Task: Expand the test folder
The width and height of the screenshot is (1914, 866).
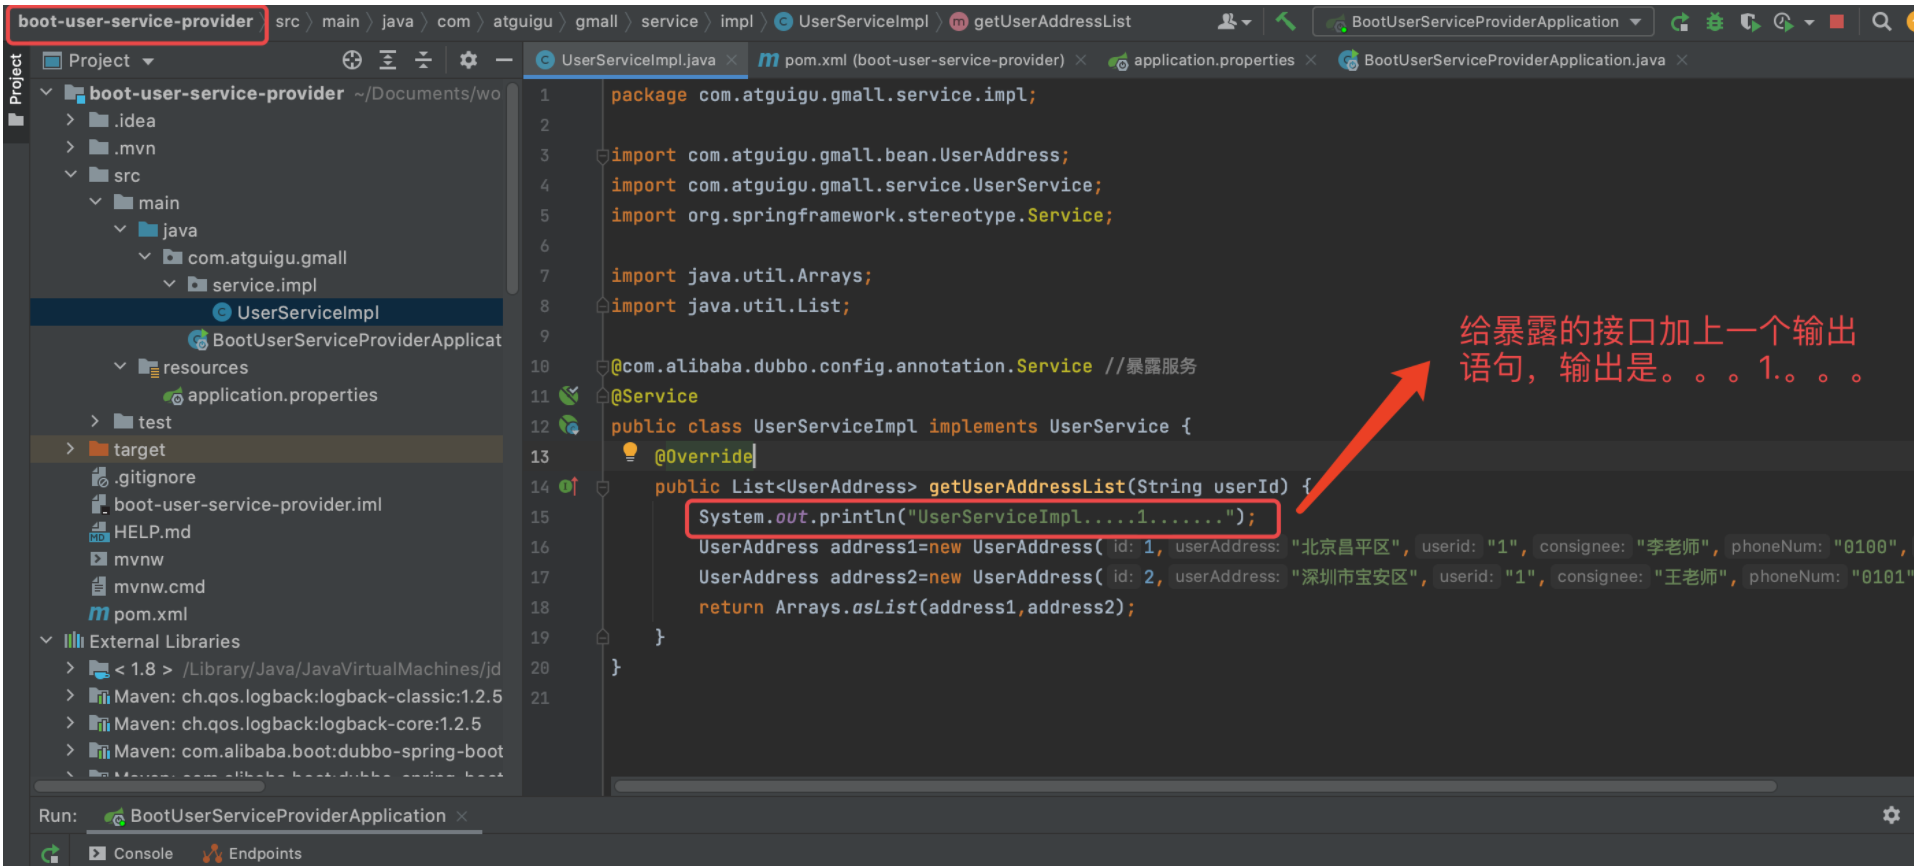Action: (x=95, y=421)
